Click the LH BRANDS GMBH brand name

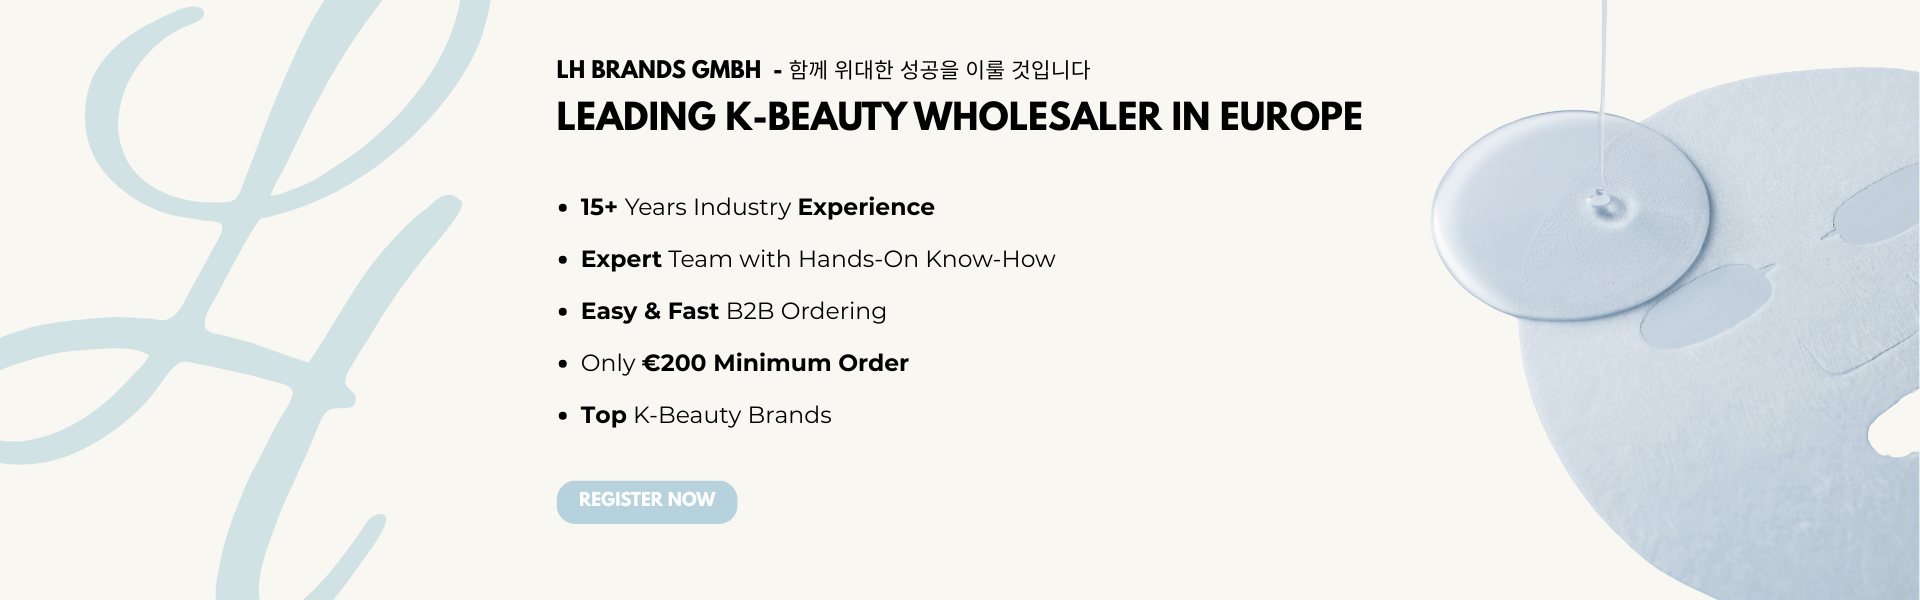click(x=658, y=71)
